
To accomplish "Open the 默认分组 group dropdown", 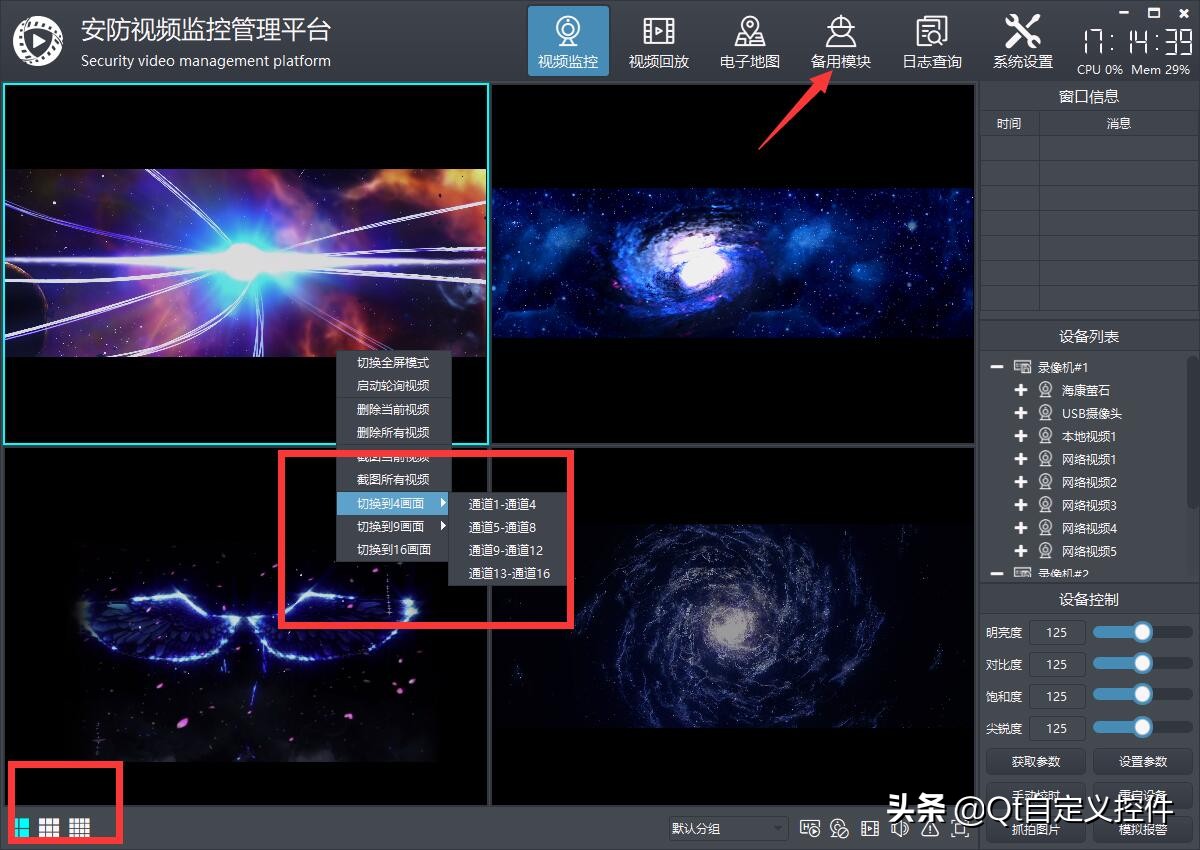I will pyautogui.click(x=727, y=828).
